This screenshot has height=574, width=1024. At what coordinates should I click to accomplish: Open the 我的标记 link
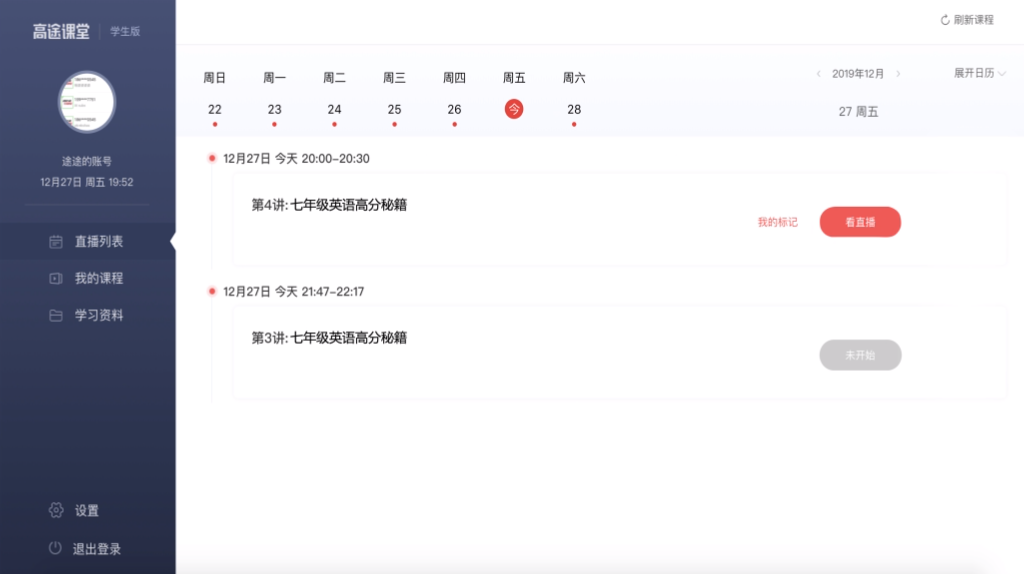[x=777, y=222]
